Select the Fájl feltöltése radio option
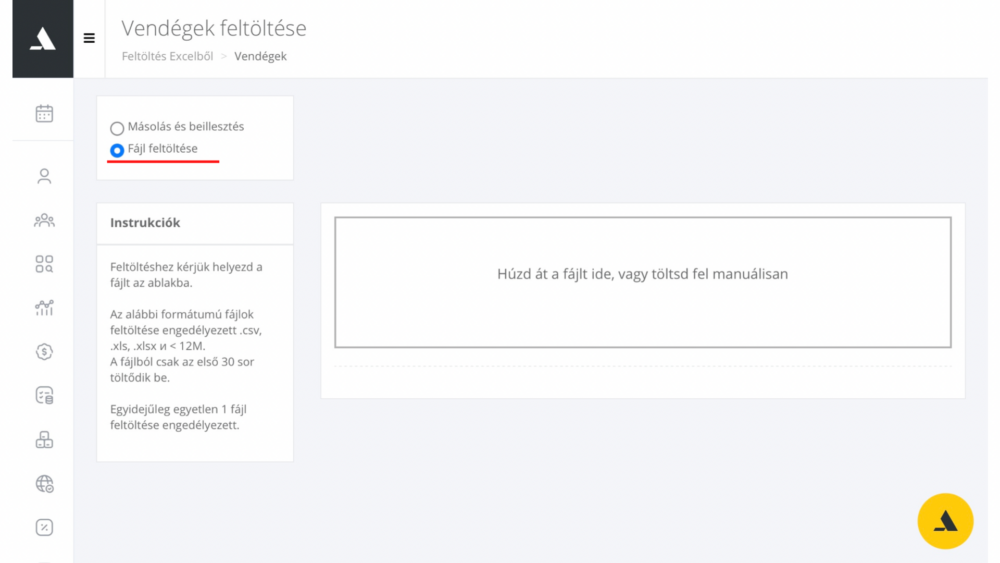Image resolution: width=1000 pixels, height=563 pixels. [x=117, y=150]
